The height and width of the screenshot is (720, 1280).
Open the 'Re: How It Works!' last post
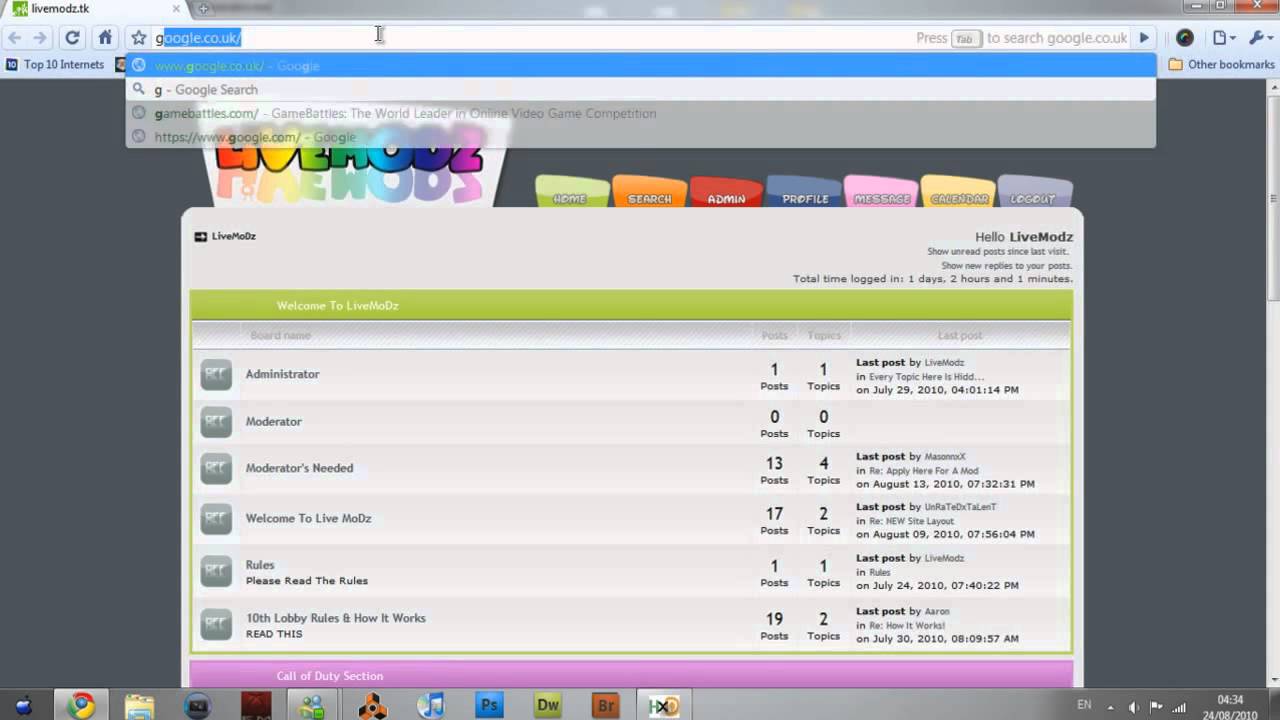pyautogui.click(x=907, y=626)
